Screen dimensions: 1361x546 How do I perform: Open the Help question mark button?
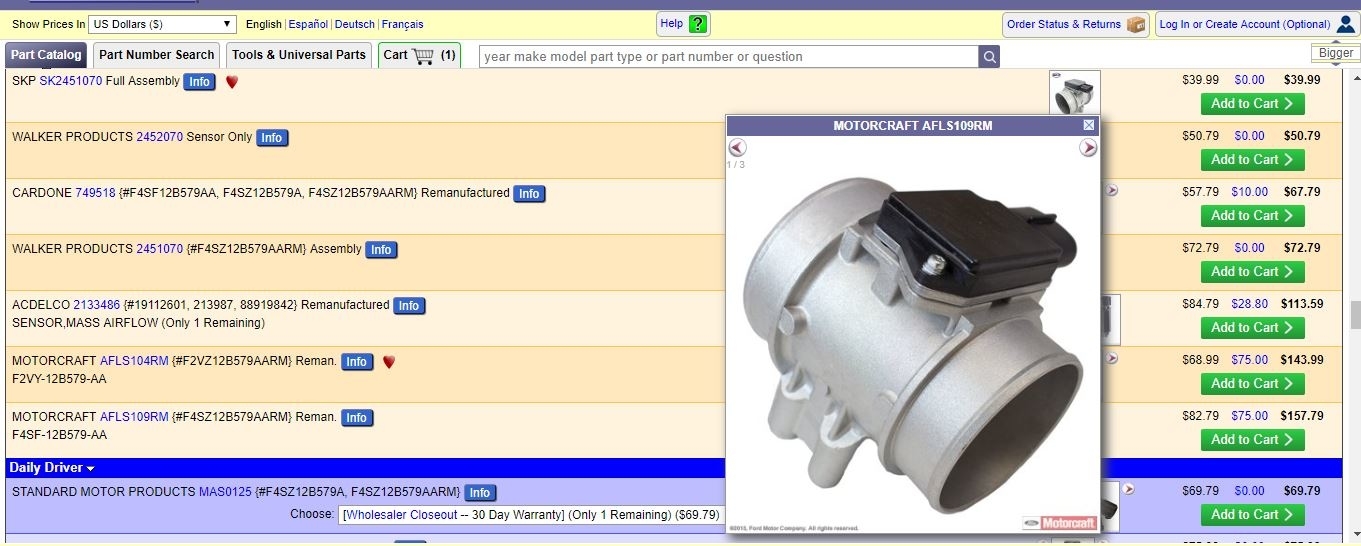684,24
